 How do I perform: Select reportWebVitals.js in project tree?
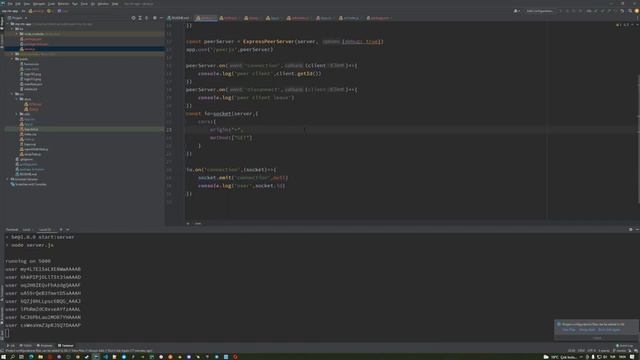33,149
